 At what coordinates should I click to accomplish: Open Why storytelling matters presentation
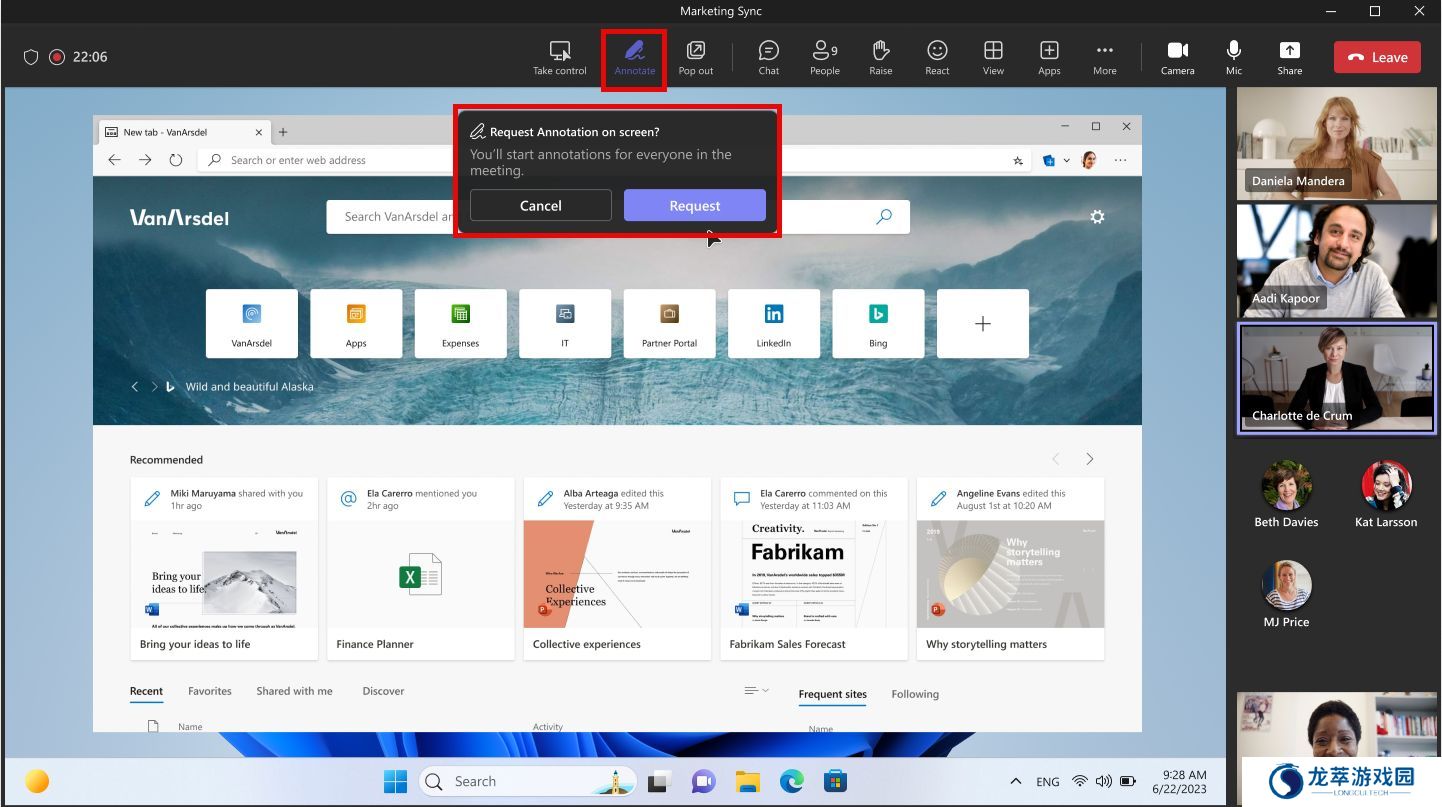pyautogui.click(x=1010, y=568)
